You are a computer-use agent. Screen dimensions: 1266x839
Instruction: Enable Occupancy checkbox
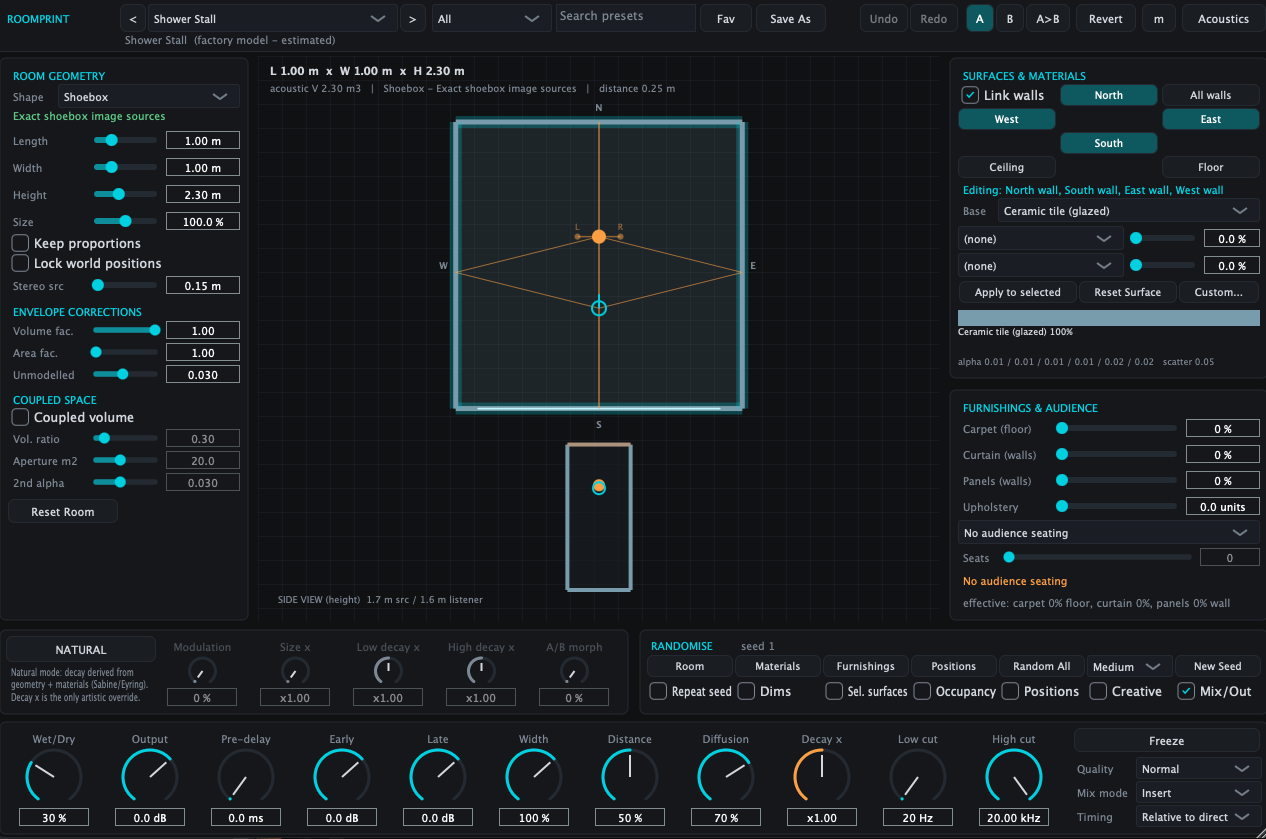pos(922,691)
